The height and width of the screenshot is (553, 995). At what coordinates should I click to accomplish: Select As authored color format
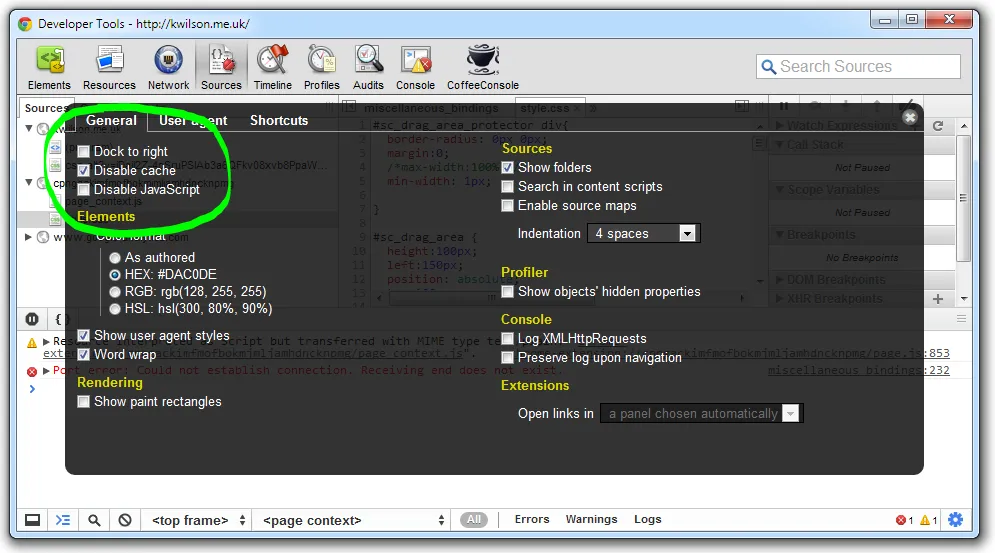point(115,258)
